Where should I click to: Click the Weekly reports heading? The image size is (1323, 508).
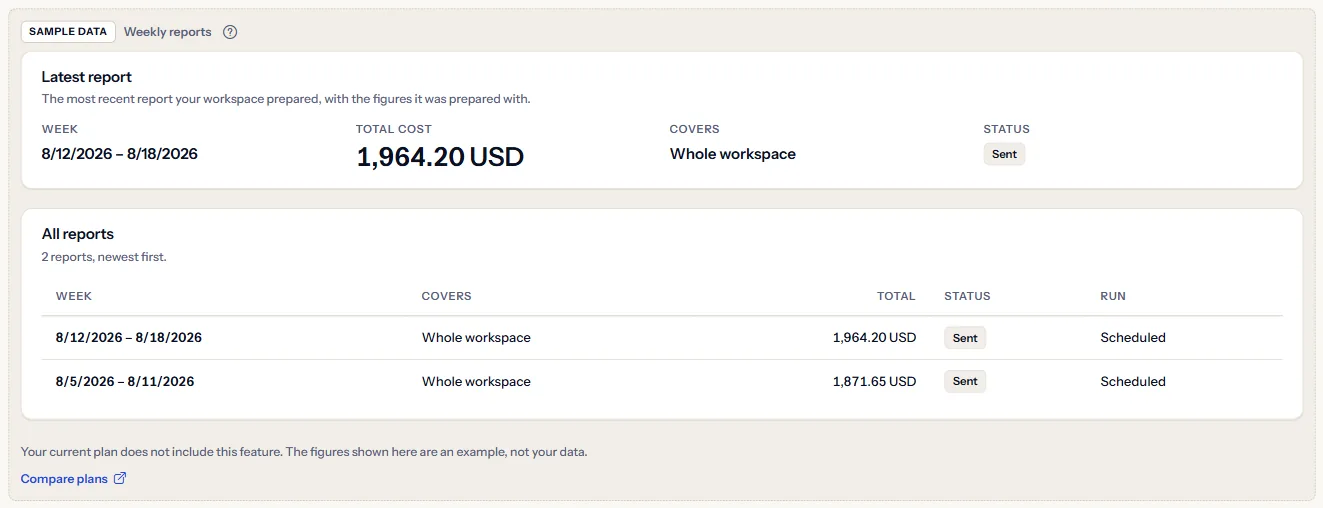tap(168, 32)
